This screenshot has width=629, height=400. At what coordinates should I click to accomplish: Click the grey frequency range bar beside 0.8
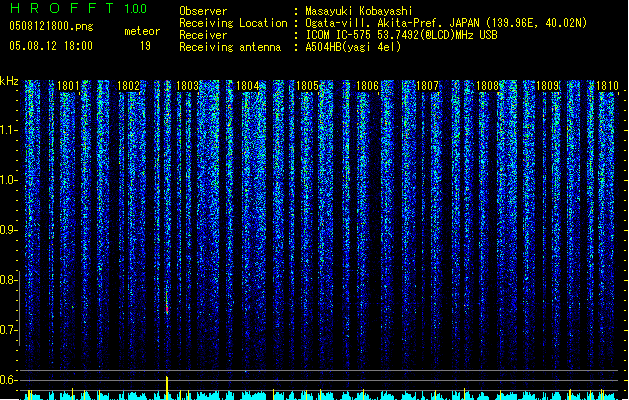[19, 309]
